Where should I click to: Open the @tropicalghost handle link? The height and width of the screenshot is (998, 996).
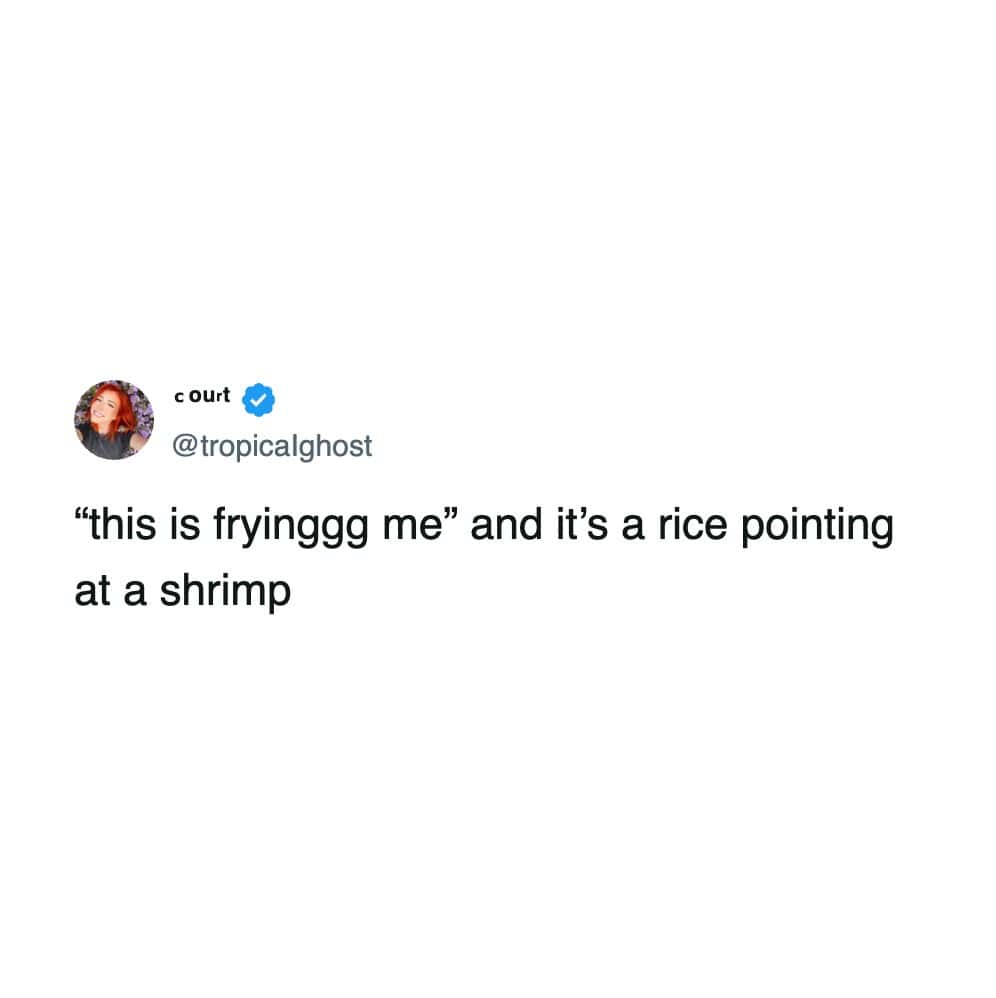(272, 446)
